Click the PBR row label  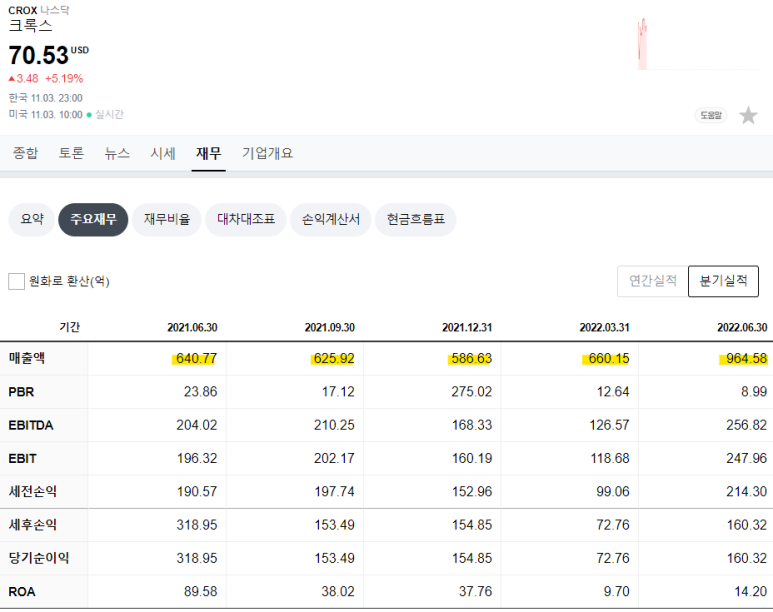coord(21,392)
